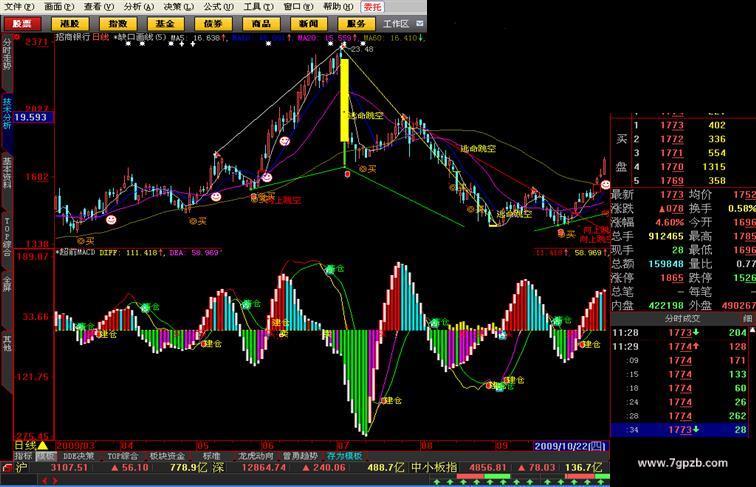Click the 中小板指 value 4856.81
This screenshot has width=756, height=487.
[x=488, y=467]
